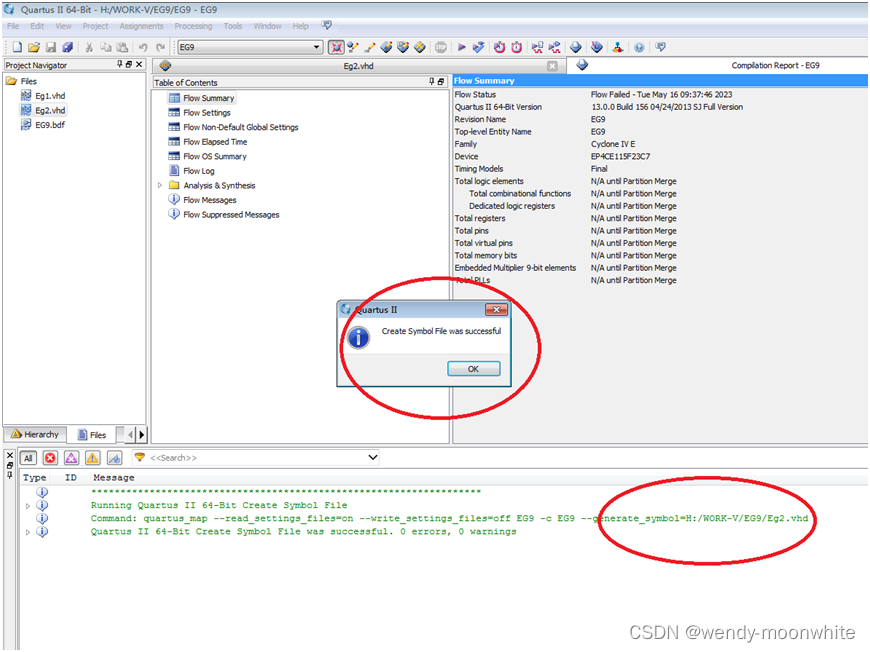Open the EG9 revision dropdown
This screenshot has width=870, height=652.
pyautogui.click(x=316, y=47)
